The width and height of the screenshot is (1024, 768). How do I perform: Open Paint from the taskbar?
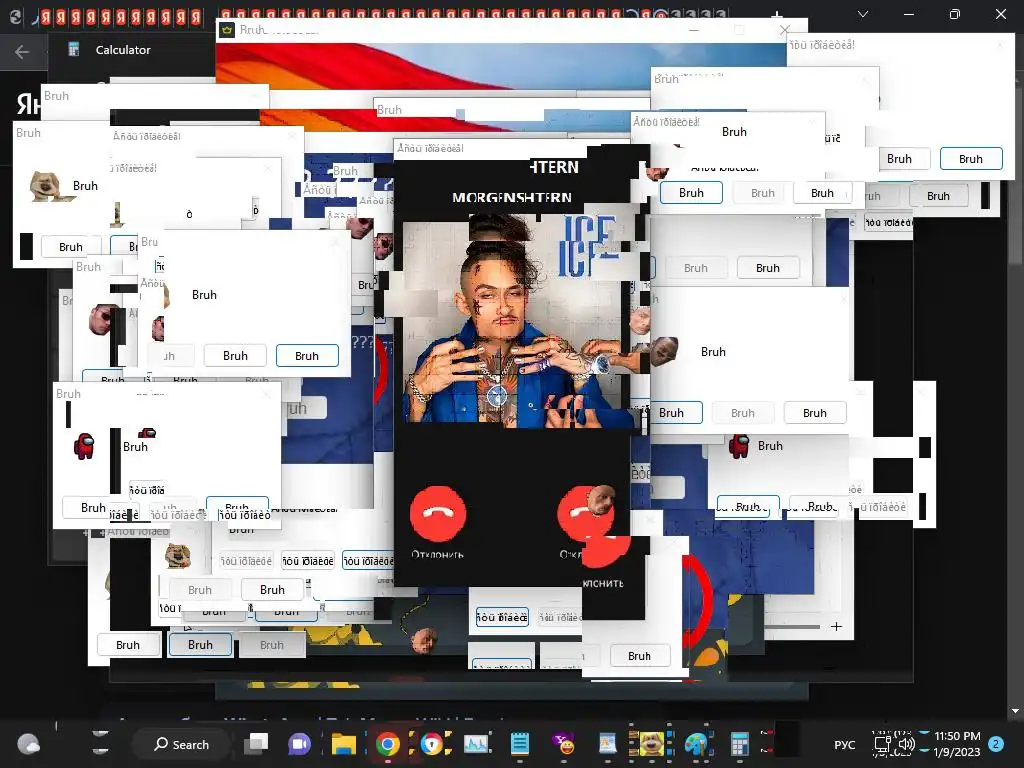[x=696, y=744]
